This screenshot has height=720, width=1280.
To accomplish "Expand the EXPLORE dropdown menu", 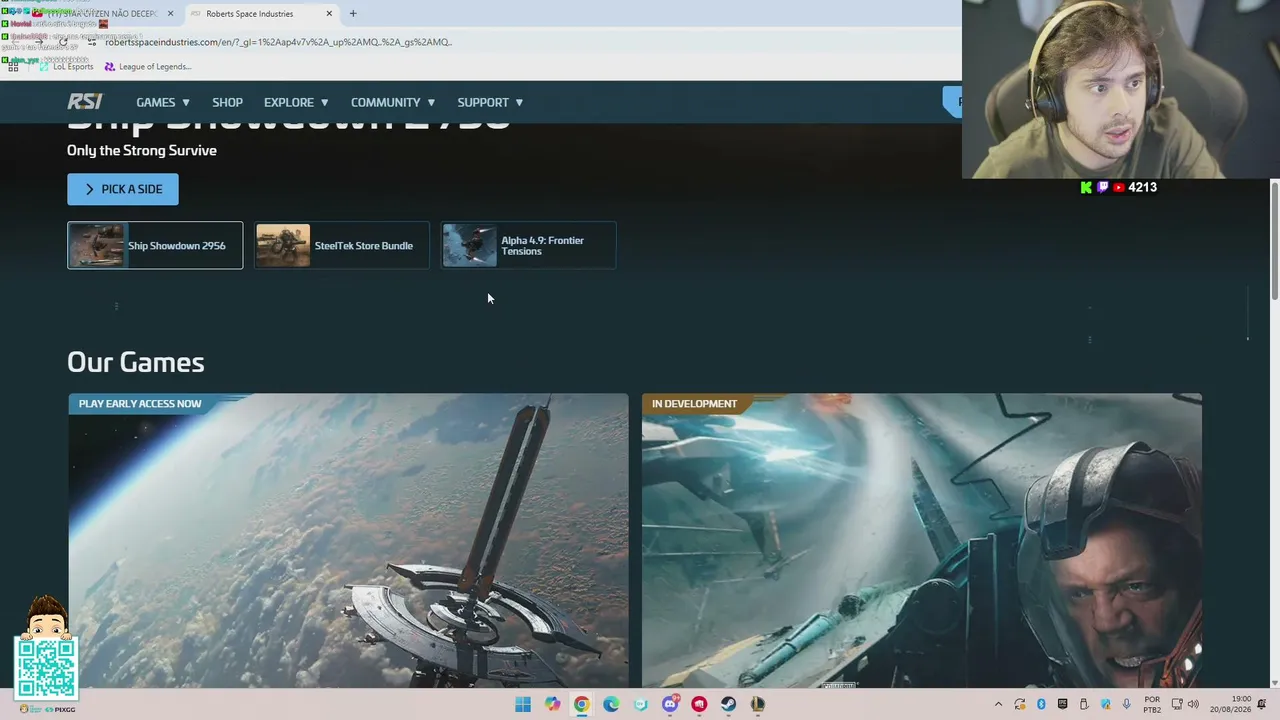I will click(296, 102).
